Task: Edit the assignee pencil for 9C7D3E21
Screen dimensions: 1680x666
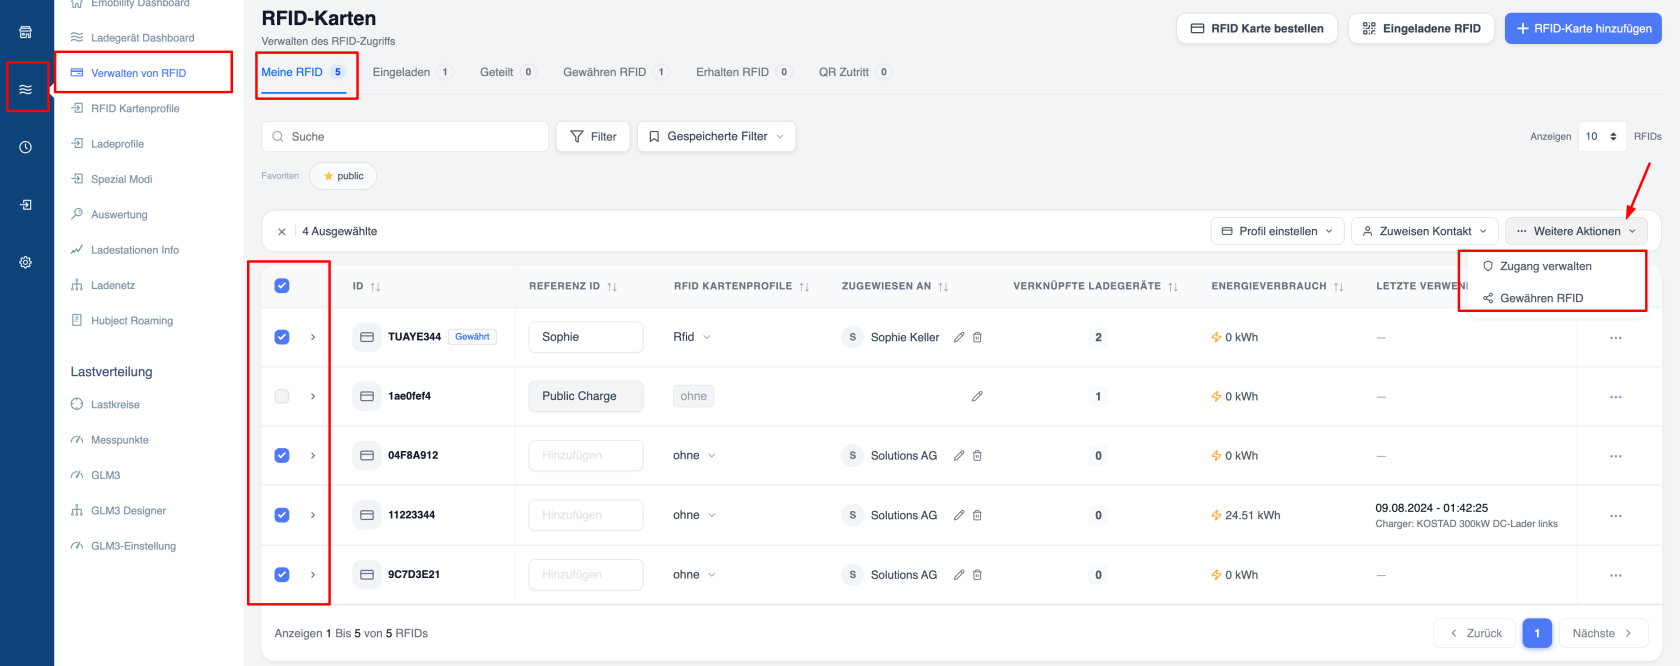Action: tap(959, 574)
